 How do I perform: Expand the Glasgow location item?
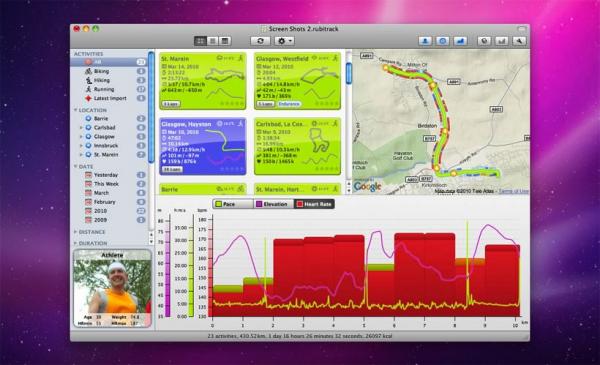81,137
